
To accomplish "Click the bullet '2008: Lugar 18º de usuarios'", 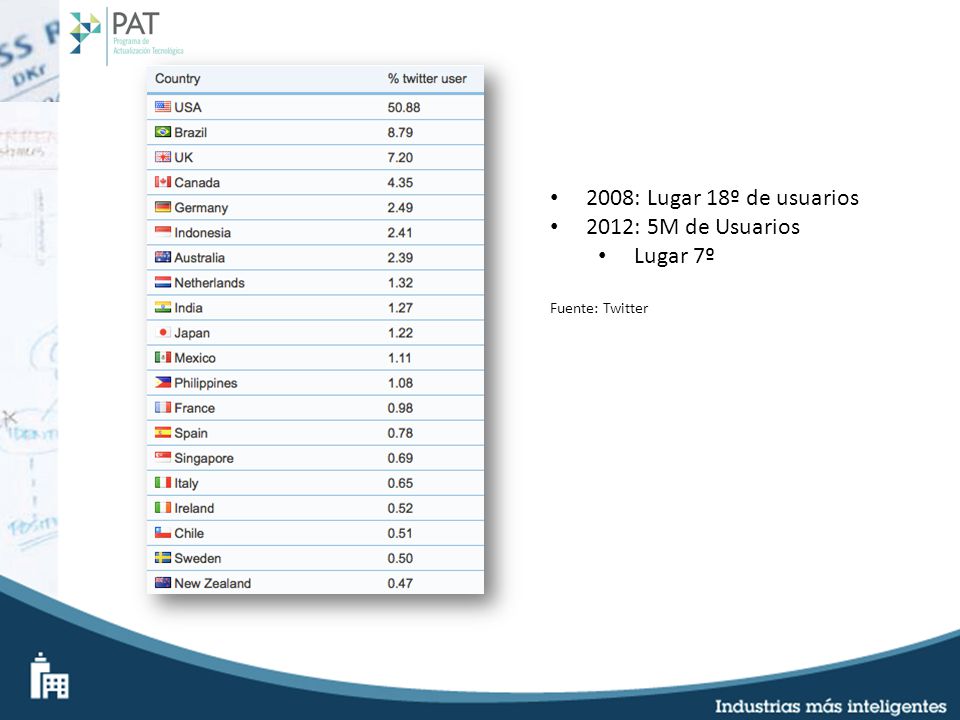I will coord(722,198).
